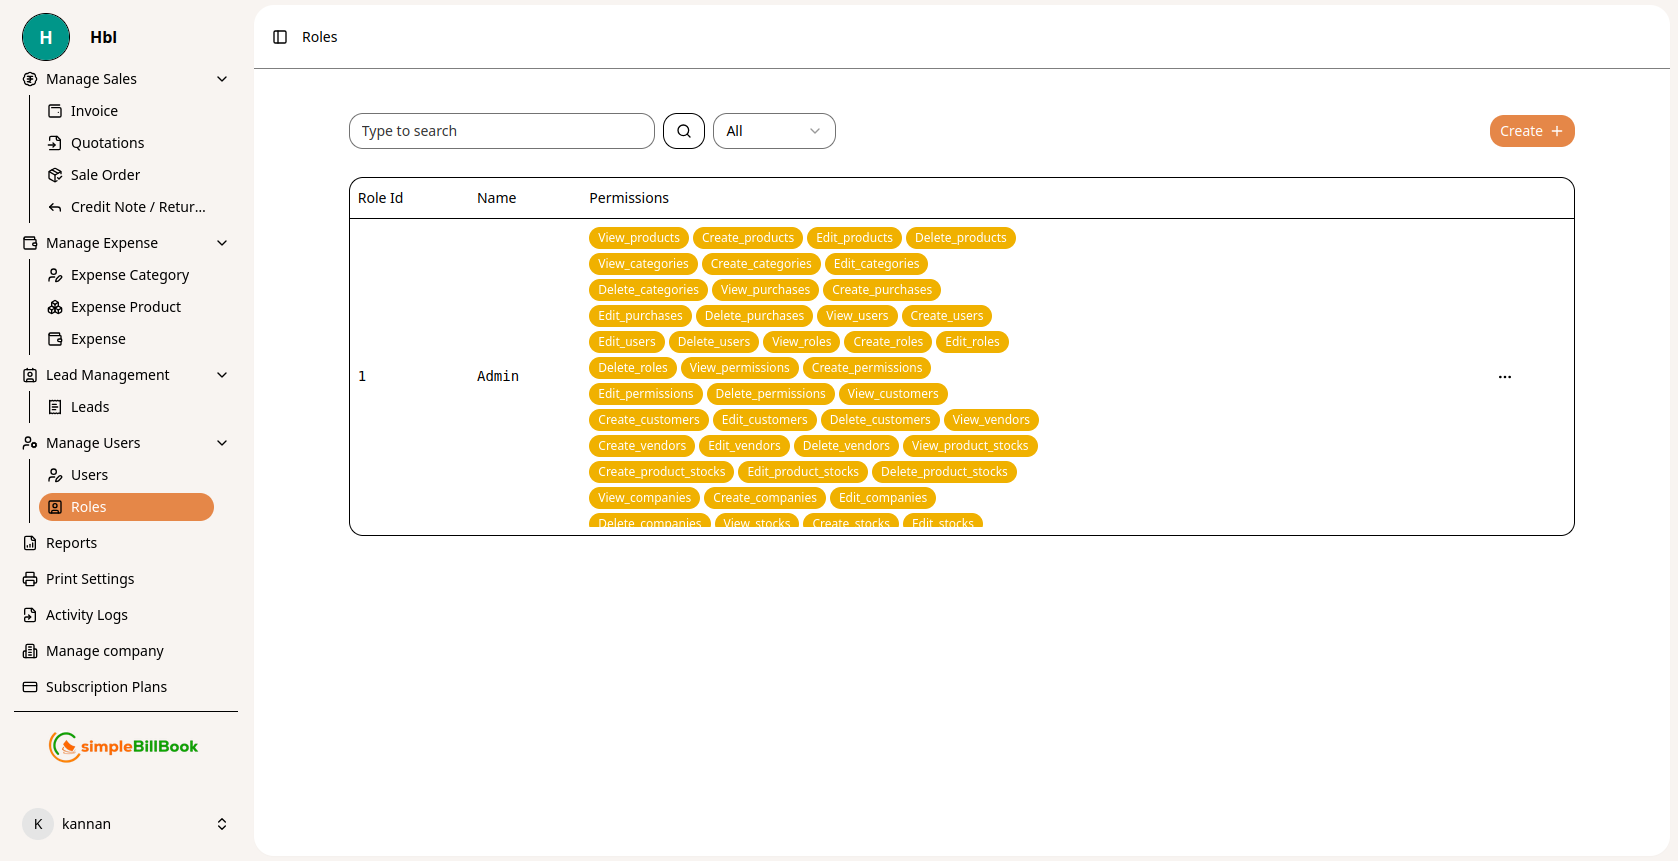Expand the kannan account switcher
Image resolution: width=1678 pixels, height=861 pixels.
point(222,824)
